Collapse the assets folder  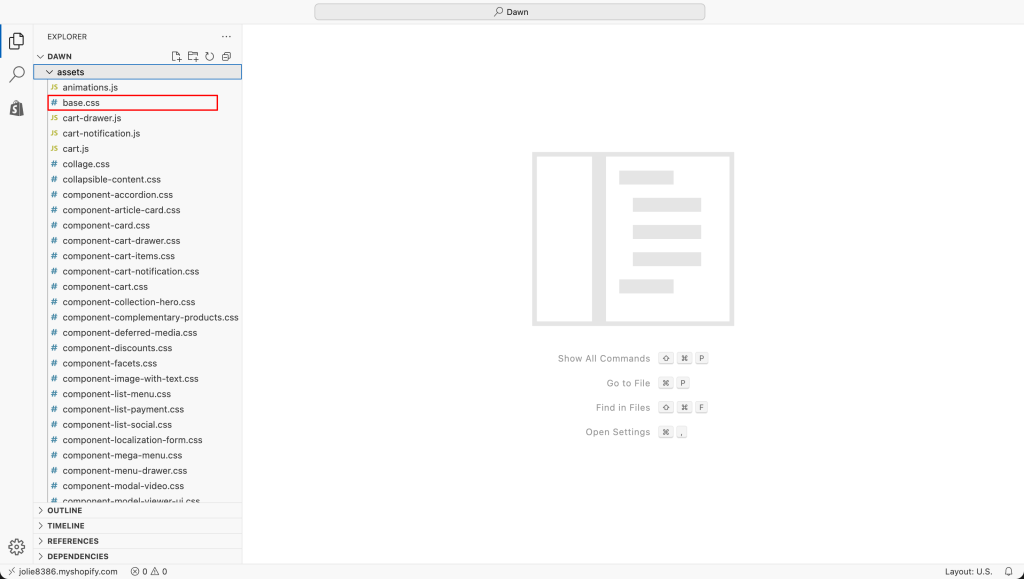click(71, 72)
